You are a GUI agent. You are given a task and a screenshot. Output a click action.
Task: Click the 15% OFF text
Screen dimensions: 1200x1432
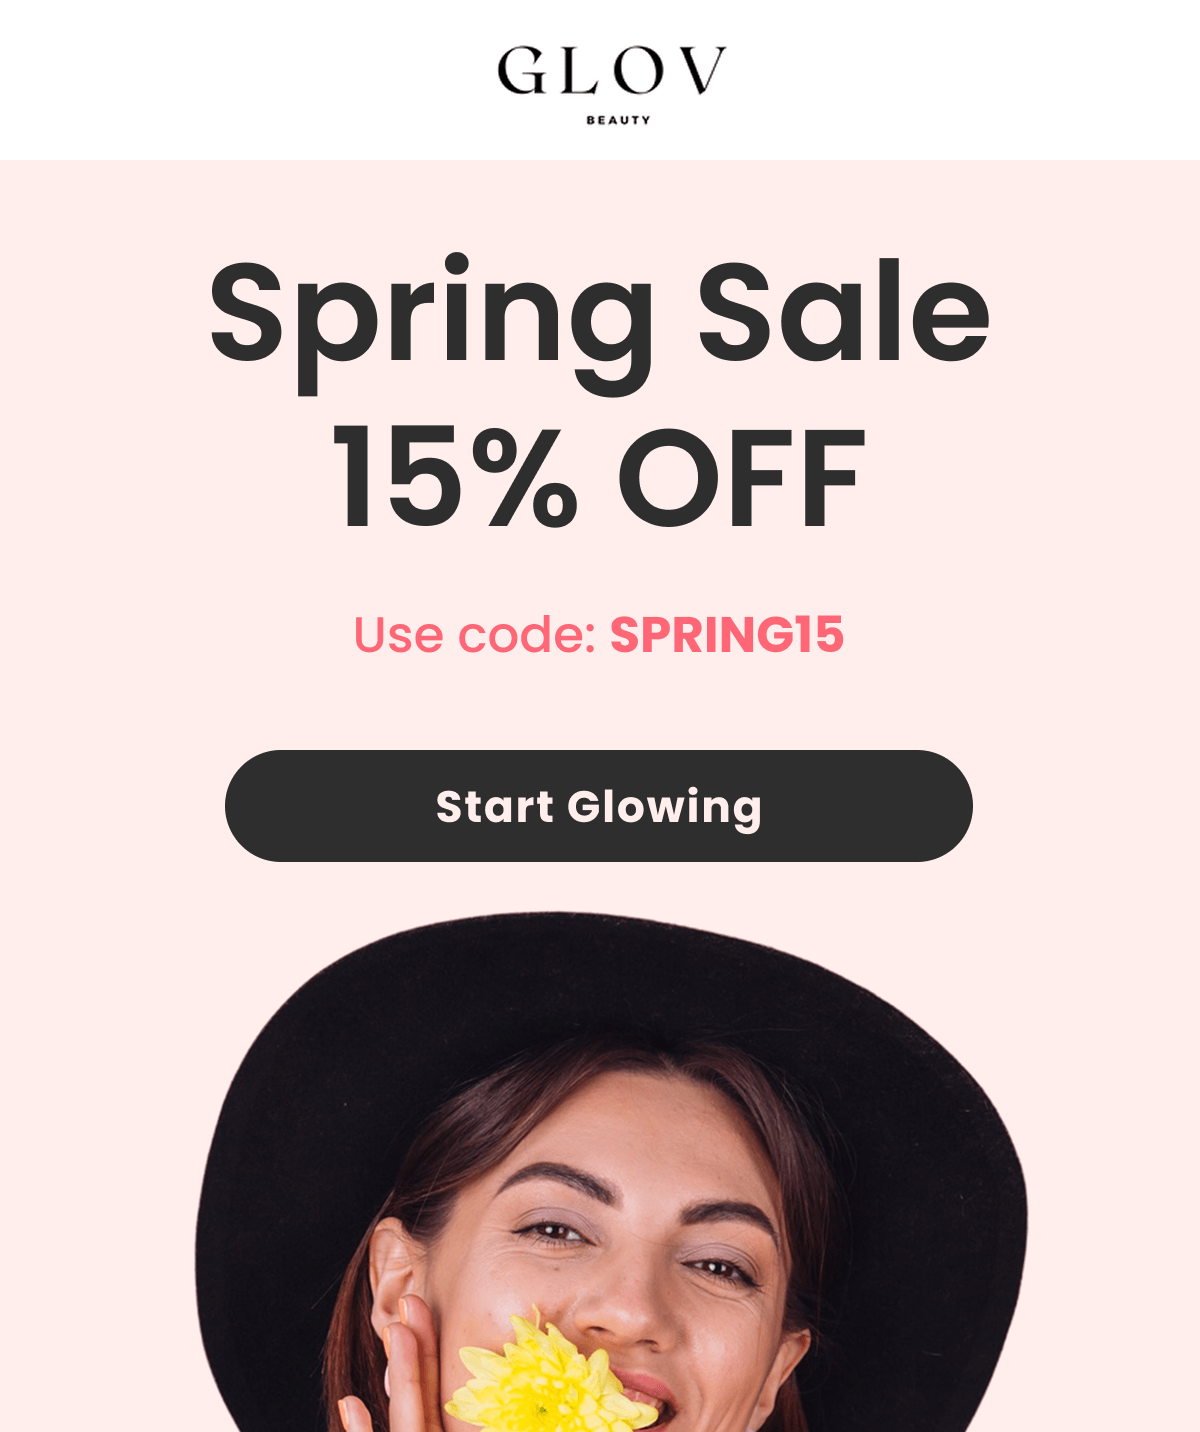coord(598,478)
